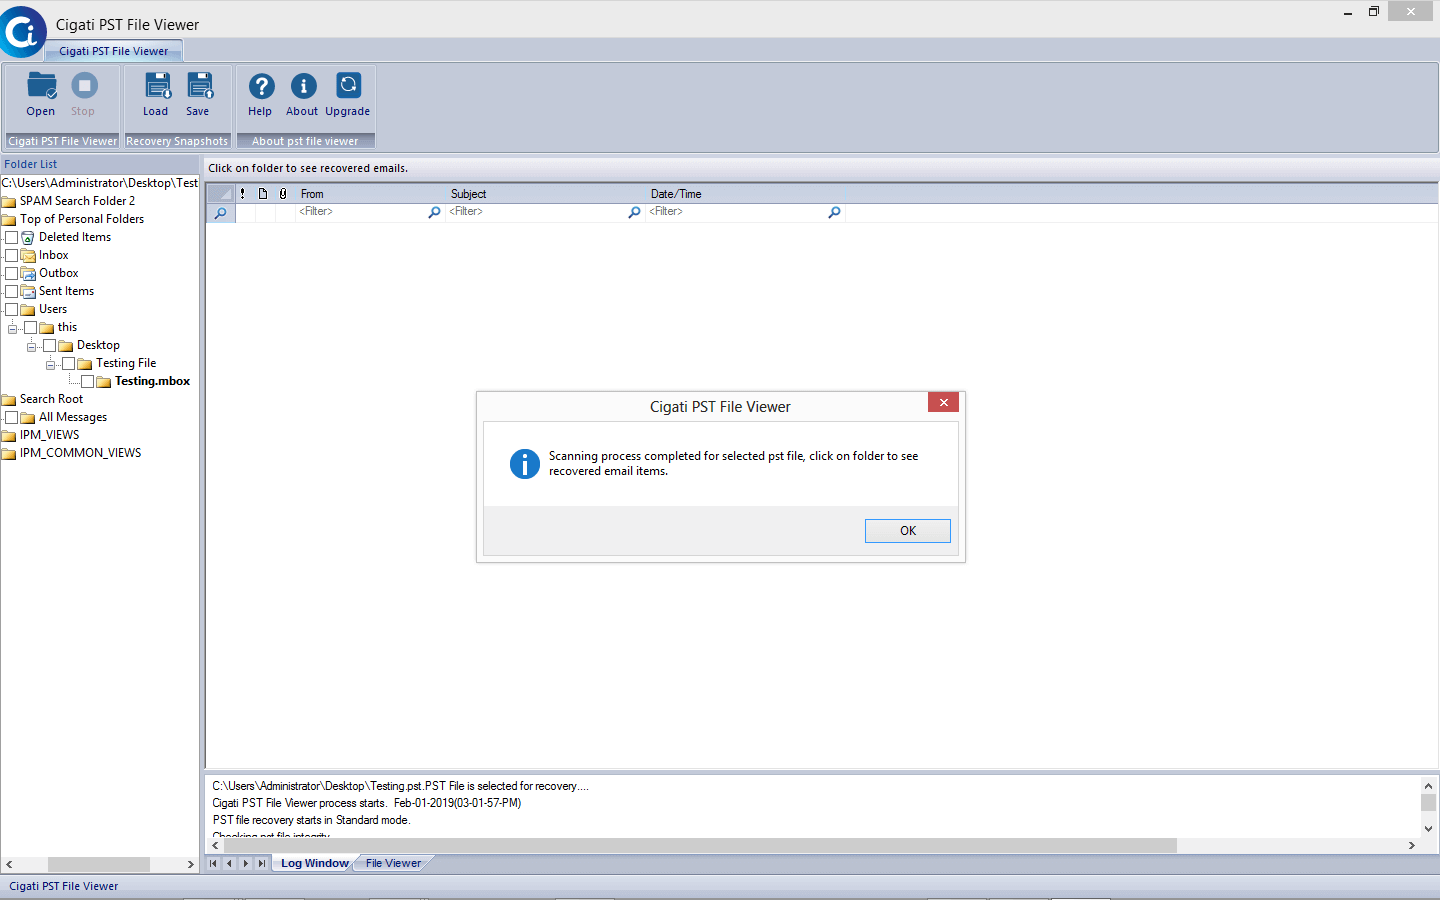Viewport: 1440px width, 900px height.
Task: Click the log window vertical scrollbar thumb
Action: [x=1428, y=802]
